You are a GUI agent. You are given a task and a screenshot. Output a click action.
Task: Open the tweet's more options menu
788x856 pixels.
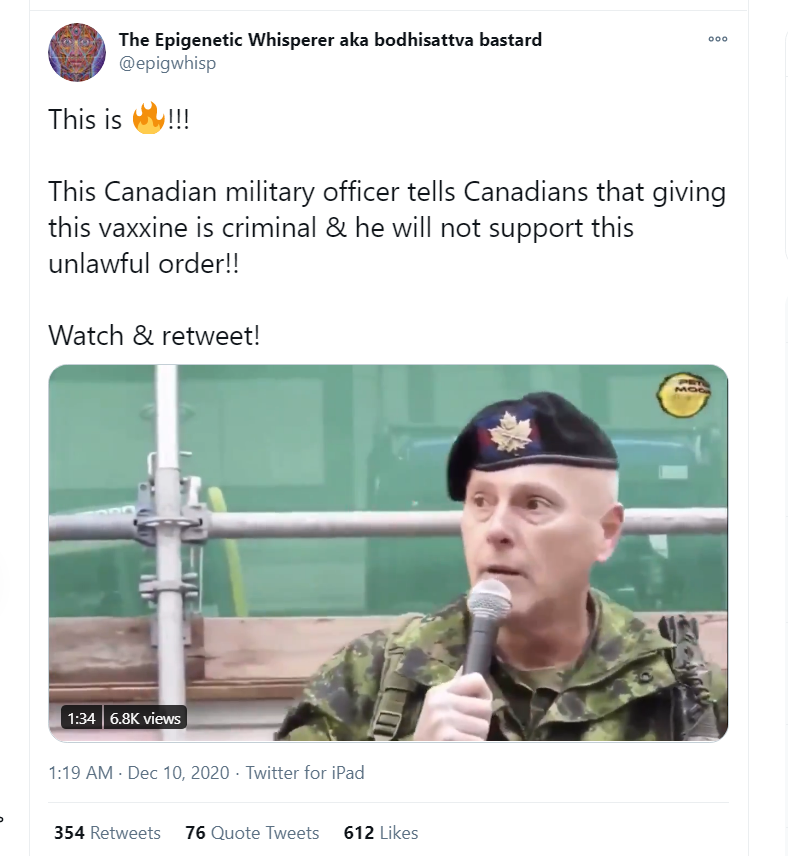tap(717, 39)
